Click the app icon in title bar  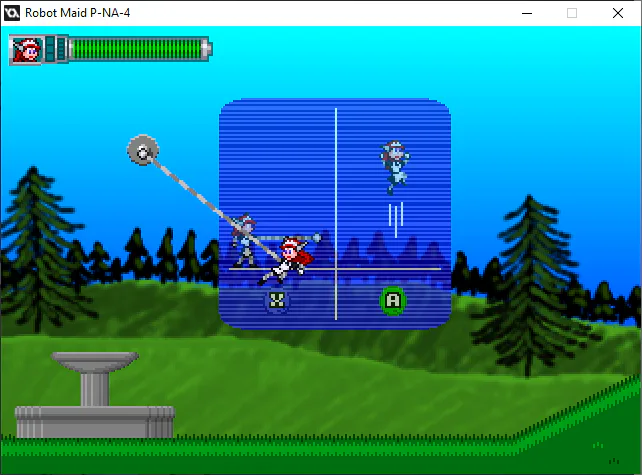(12, 13)
